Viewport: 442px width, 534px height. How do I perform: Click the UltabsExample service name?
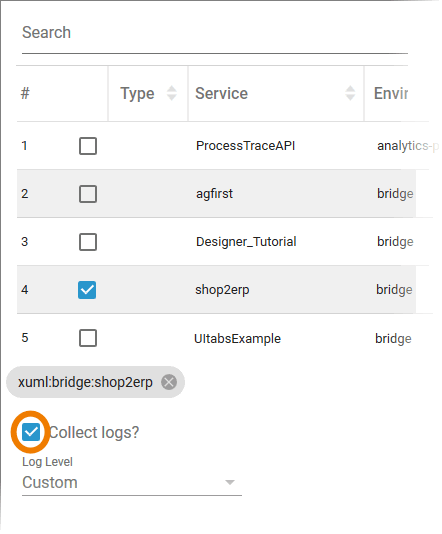[x=237, y=339]
